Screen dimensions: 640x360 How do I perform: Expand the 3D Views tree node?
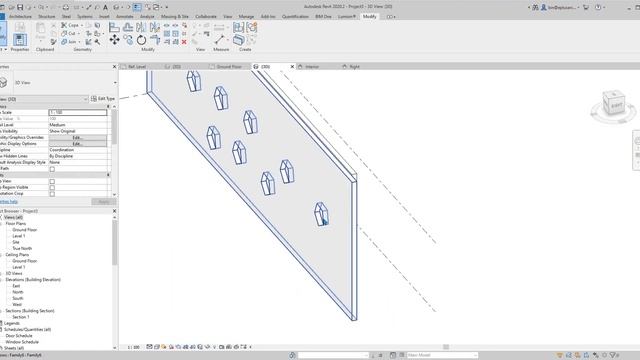coord(2,273)
